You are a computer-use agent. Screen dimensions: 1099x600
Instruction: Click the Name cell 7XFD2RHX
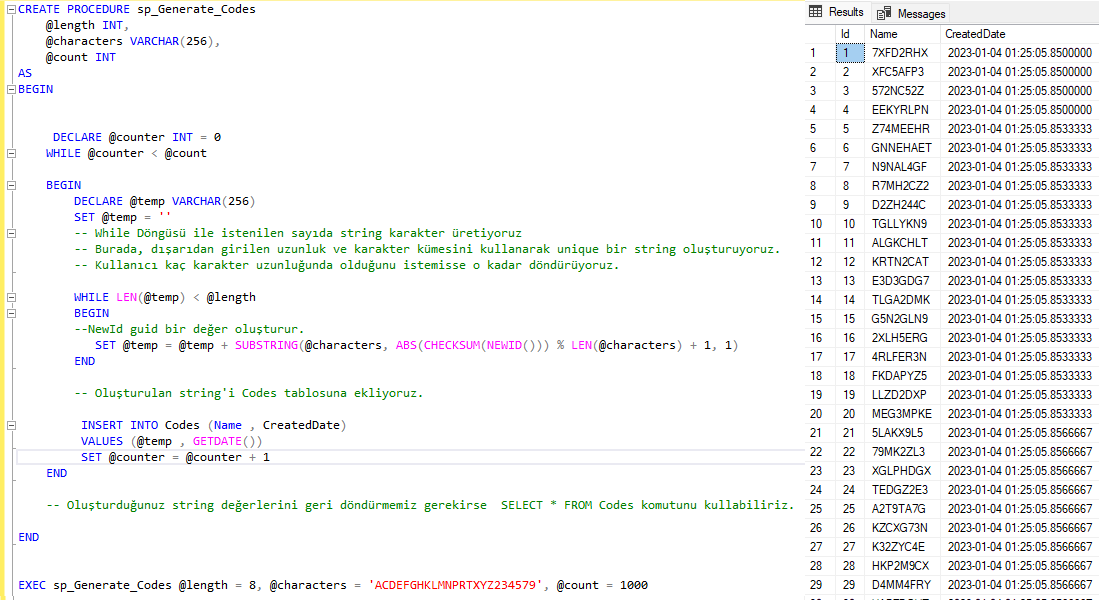click(901, 53)
